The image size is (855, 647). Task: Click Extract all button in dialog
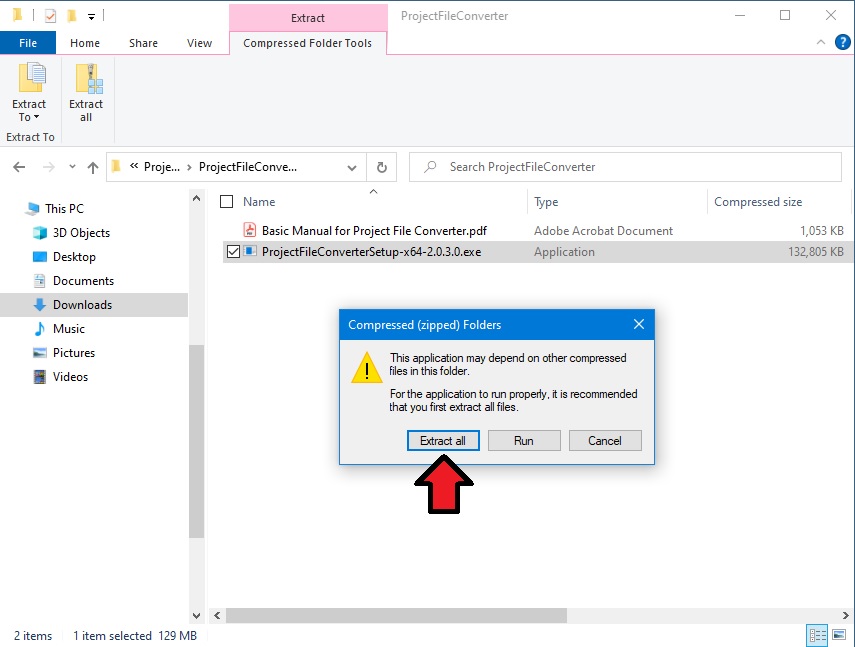[443, 440]
